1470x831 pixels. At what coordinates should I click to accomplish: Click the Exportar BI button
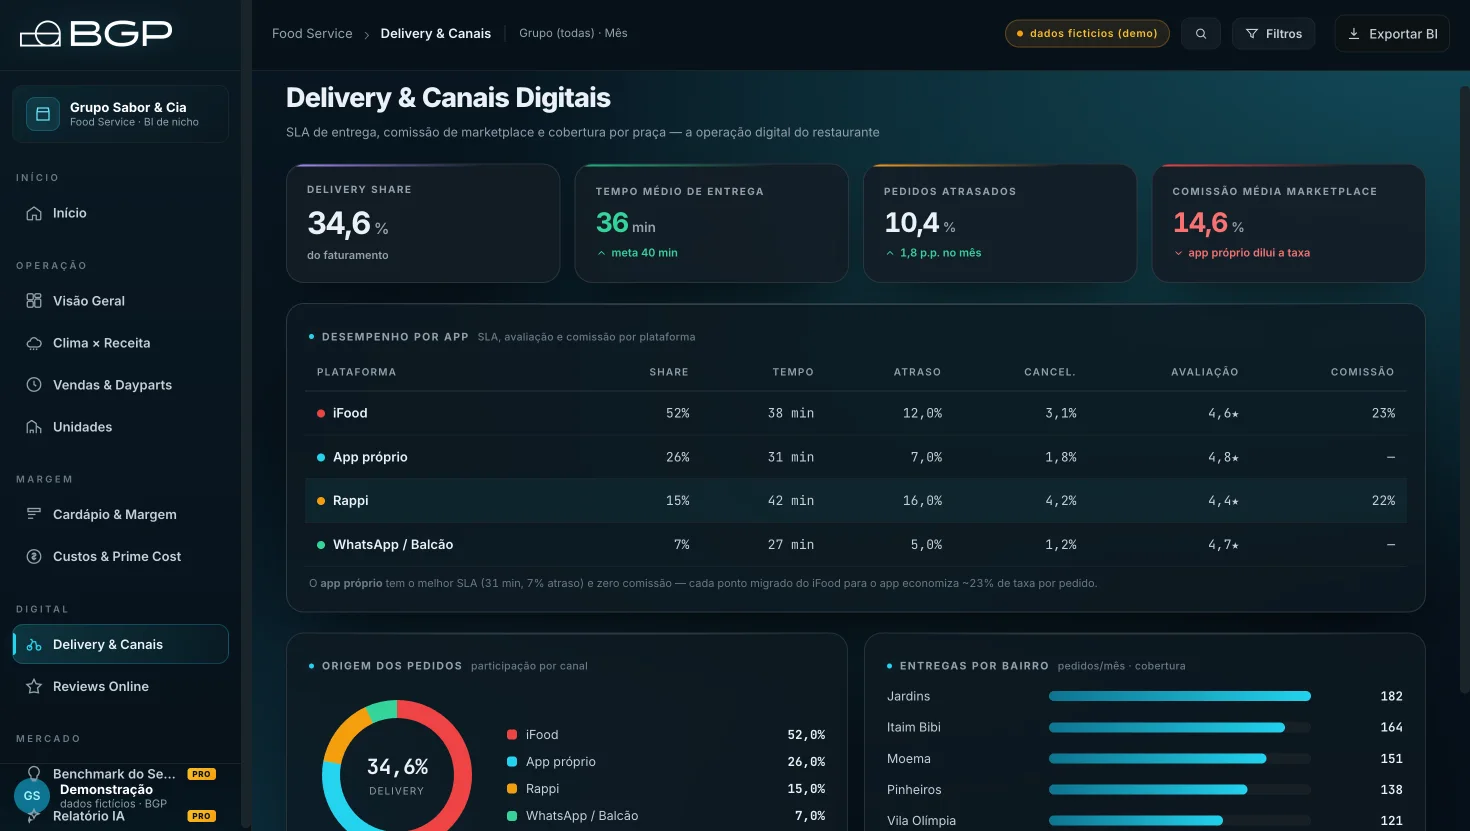(x=1392, y=34)
